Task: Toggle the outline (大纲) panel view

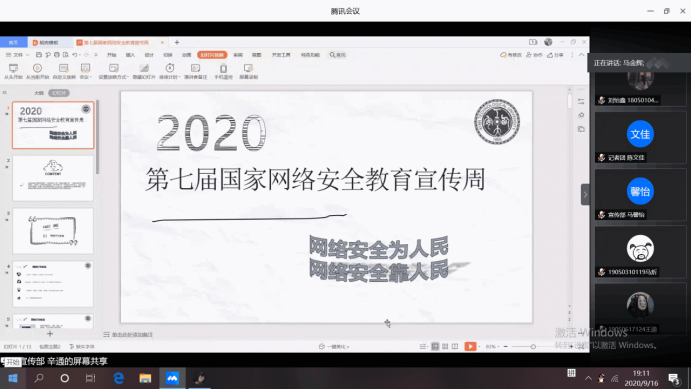Action: [x=39, y=93]
